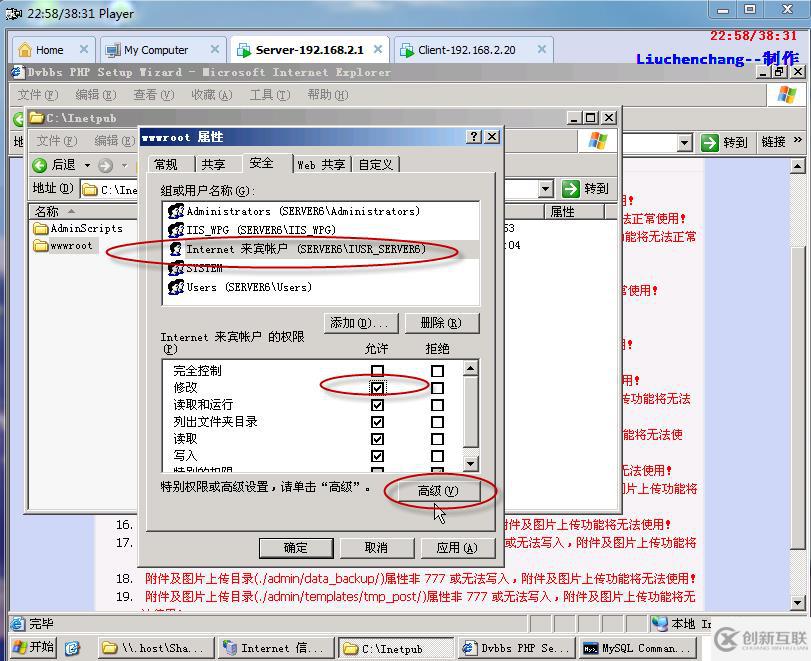Click the 删除(R) button

coord(442,323)
